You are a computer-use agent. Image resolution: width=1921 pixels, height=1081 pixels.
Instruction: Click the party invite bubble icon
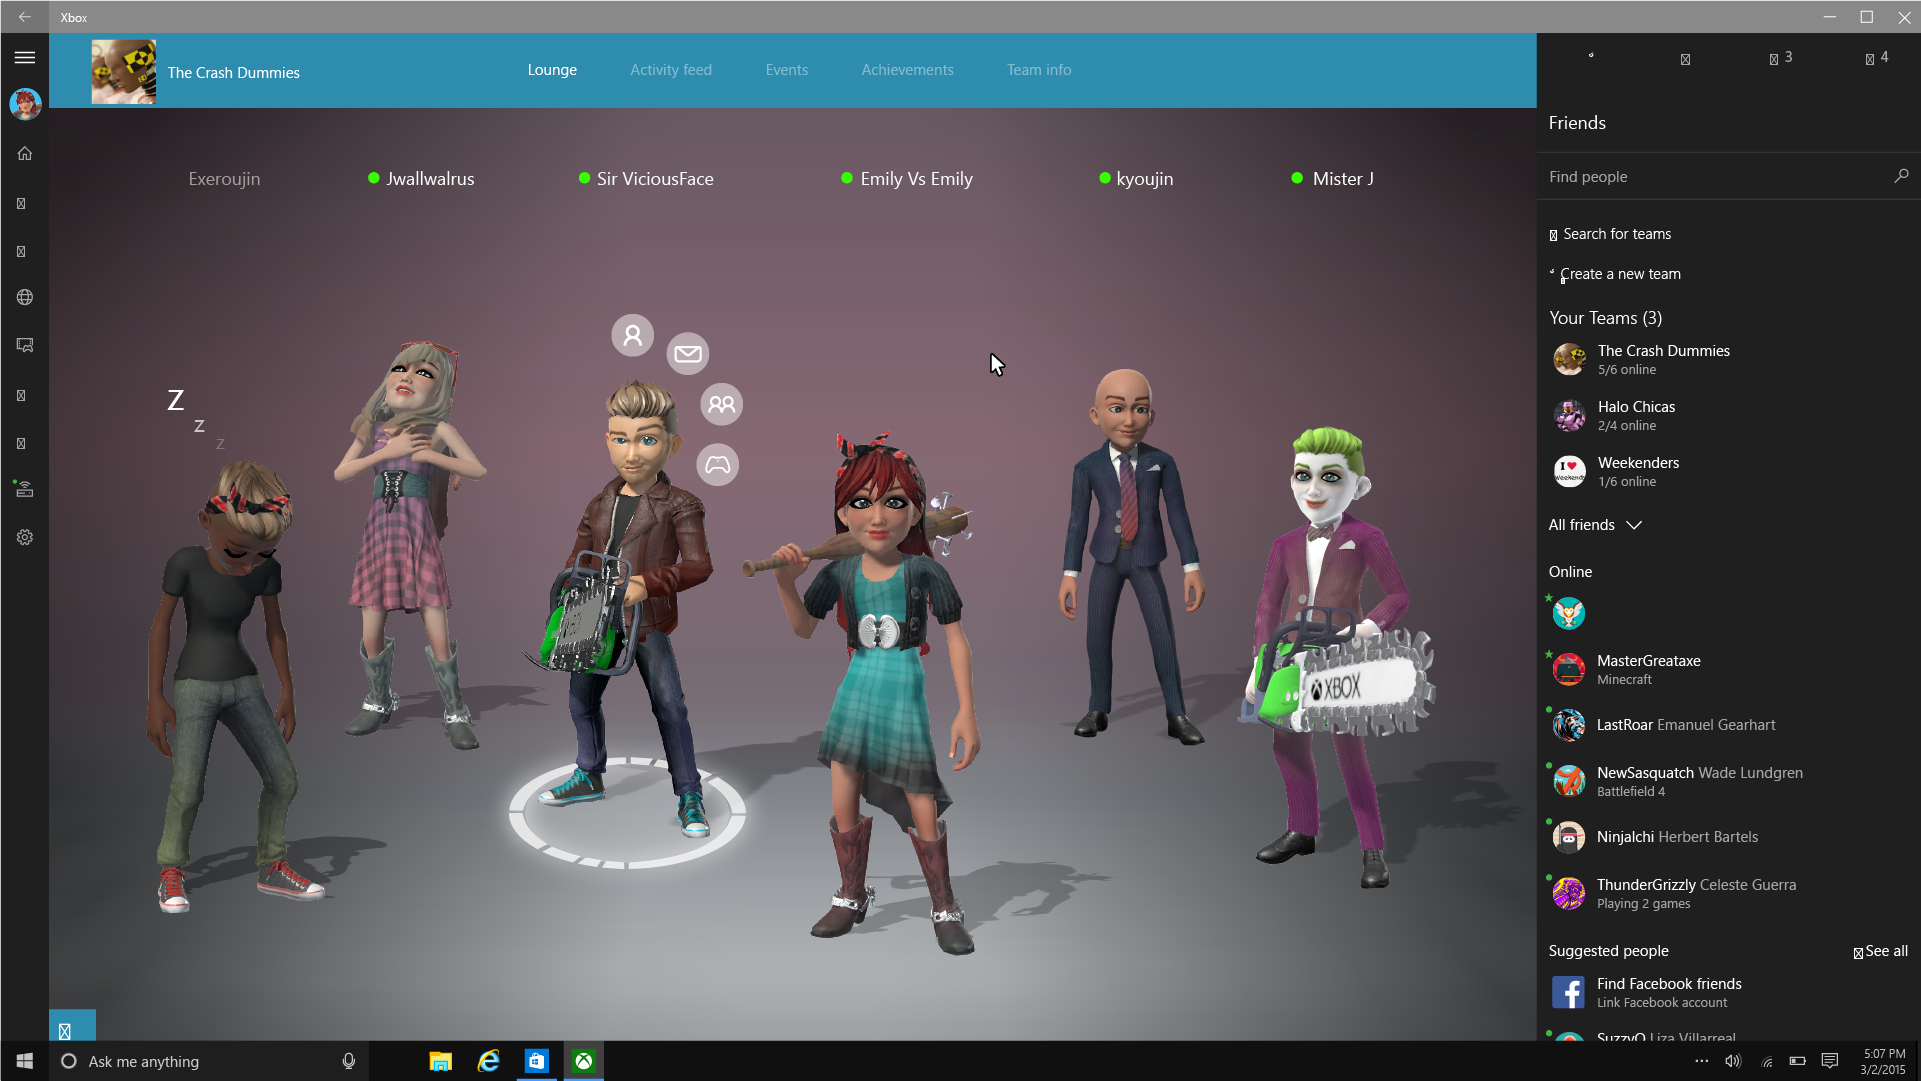pyautogui.click(x=721, y=404)
